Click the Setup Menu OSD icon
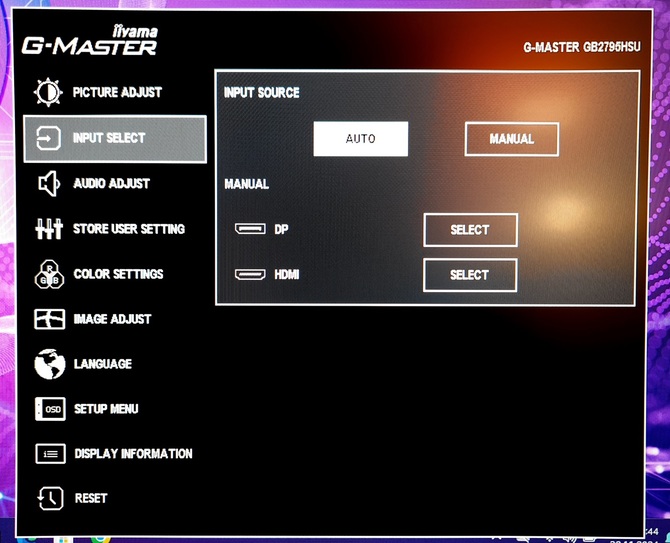The height and width of the screenshot is (543, 670). pyautogui.click(x=50, y=409)
